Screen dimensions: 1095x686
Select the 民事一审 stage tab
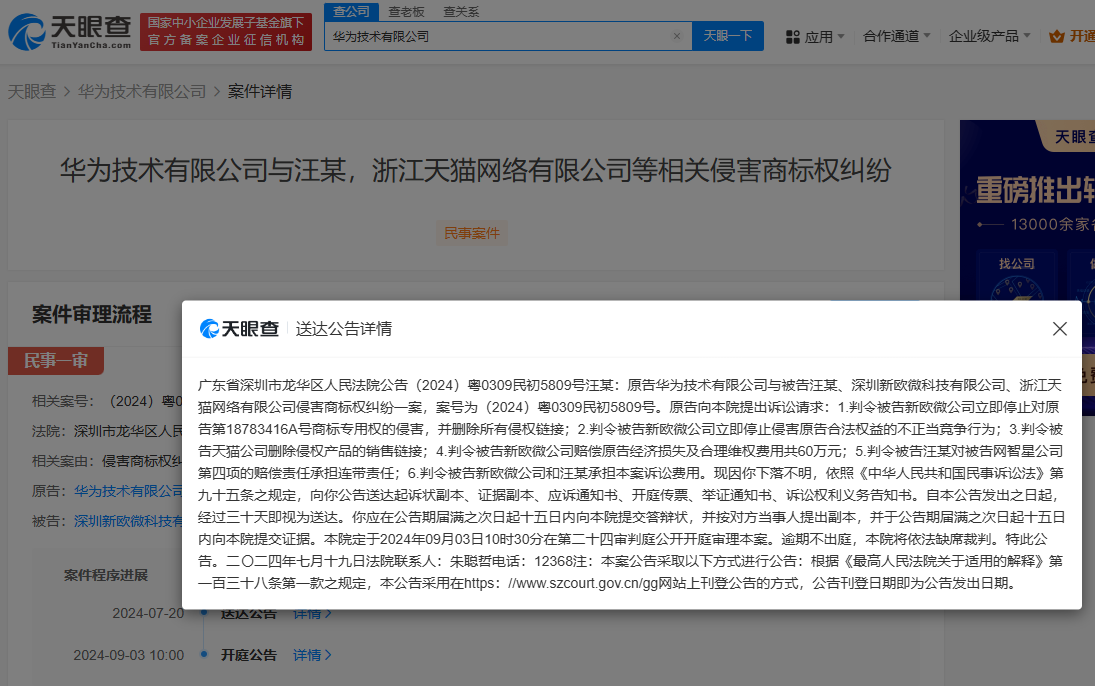click(x=56, y=360)
